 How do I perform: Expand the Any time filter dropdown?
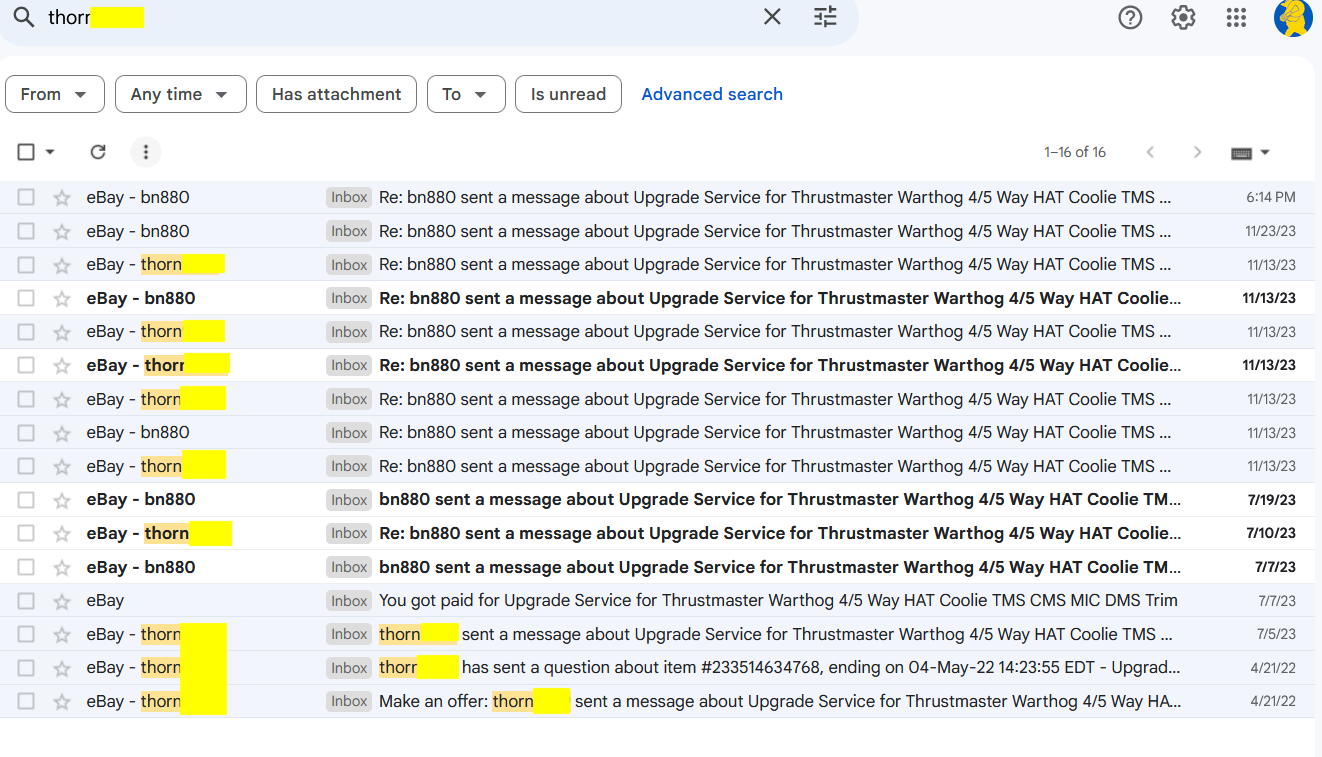point(181,94)
